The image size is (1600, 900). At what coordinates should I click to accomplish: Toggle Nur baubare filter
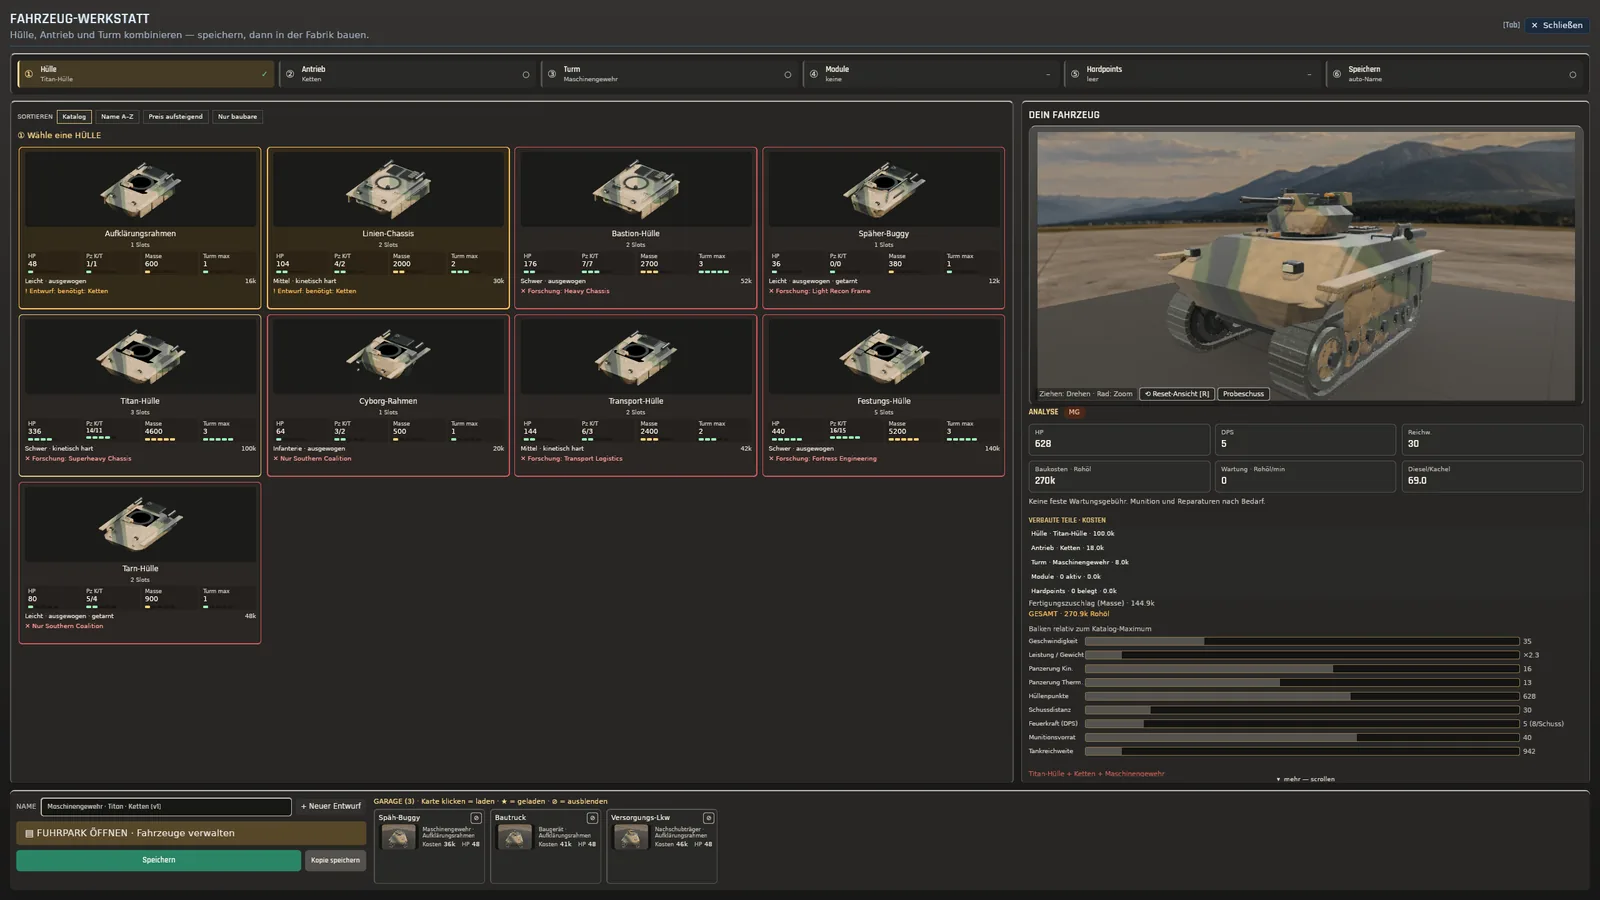click(x=238, y=117)
